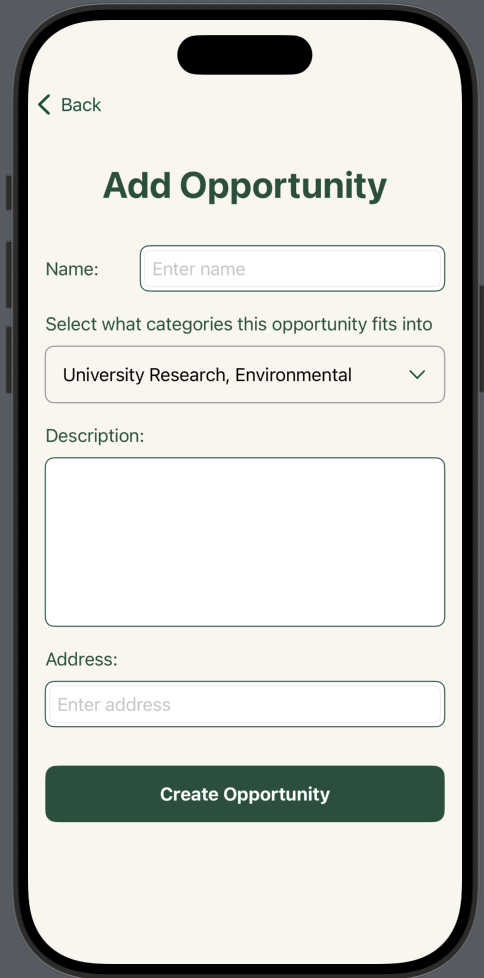Tap the back chevron arrow icon
Viewport: 484px width, 978px height.
[x=44, y=105]
